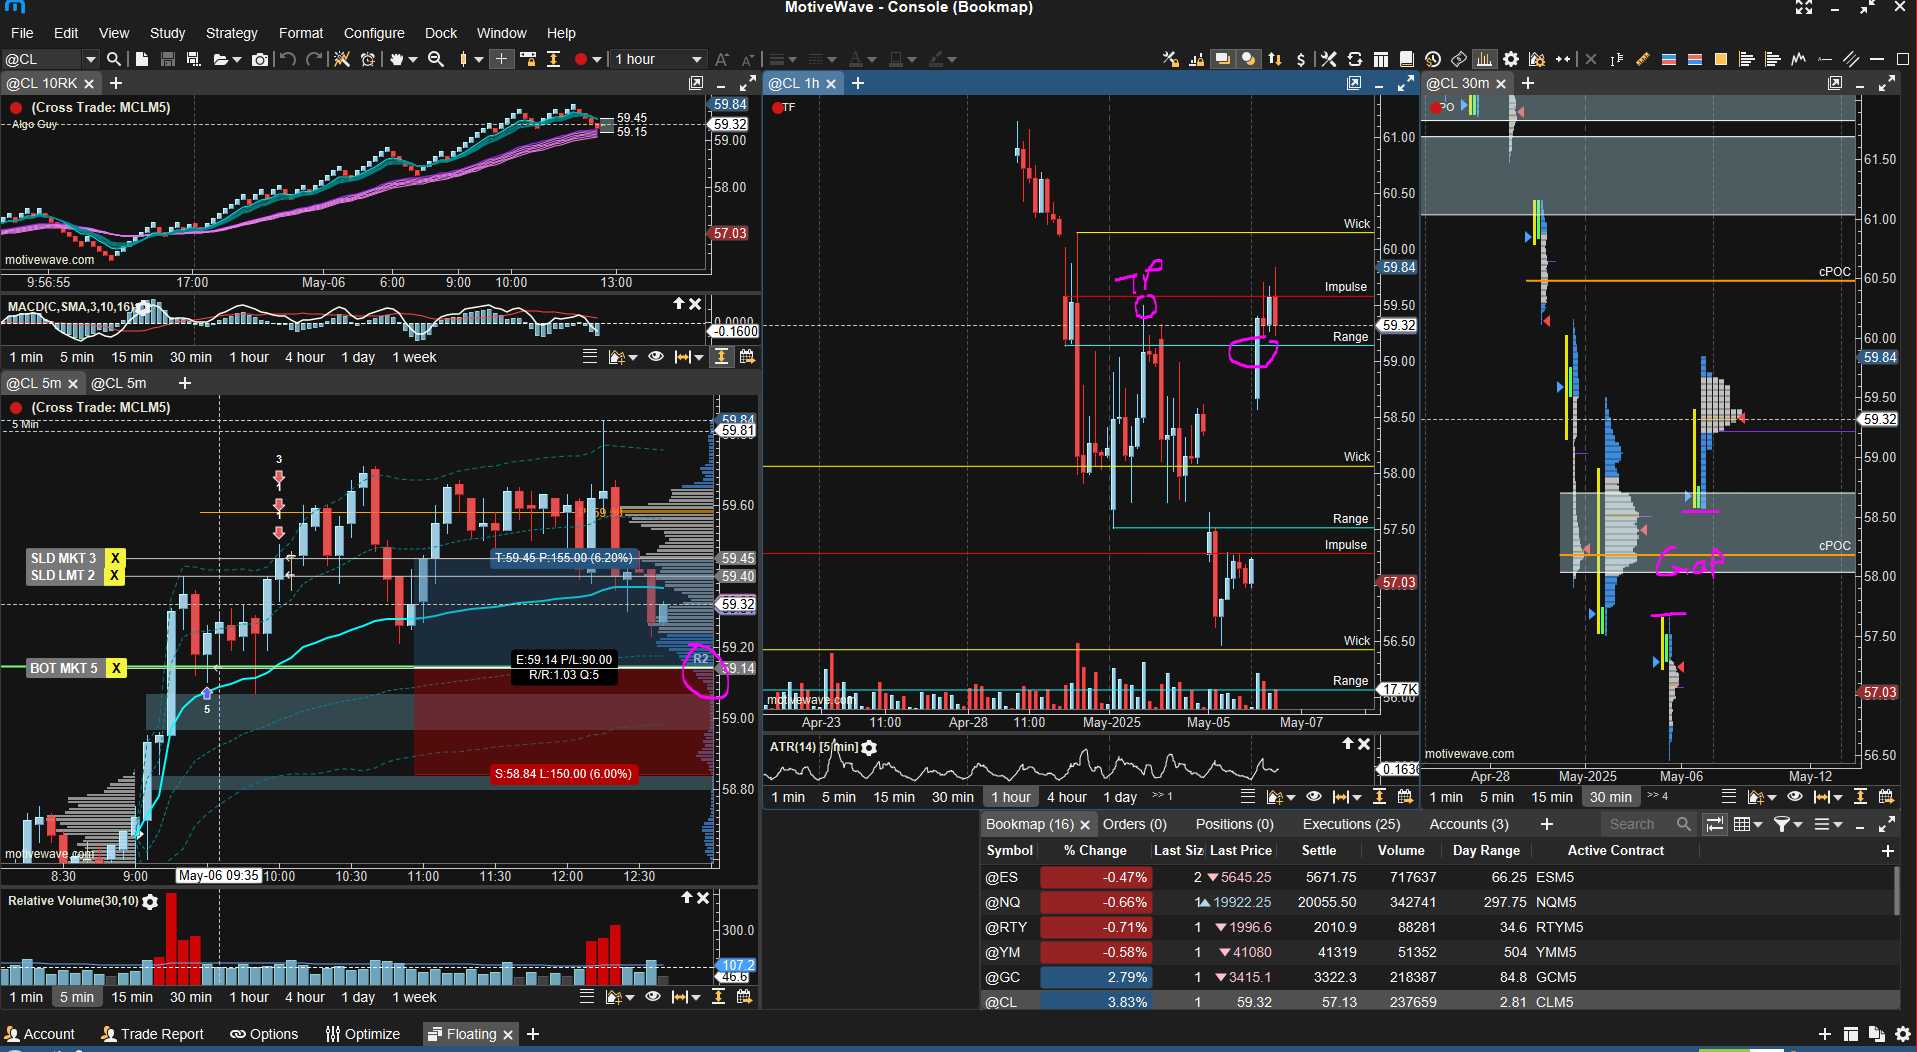Screen dimensions: 1917x1052
Task: Open the Strategy menu
Action: 231,33
